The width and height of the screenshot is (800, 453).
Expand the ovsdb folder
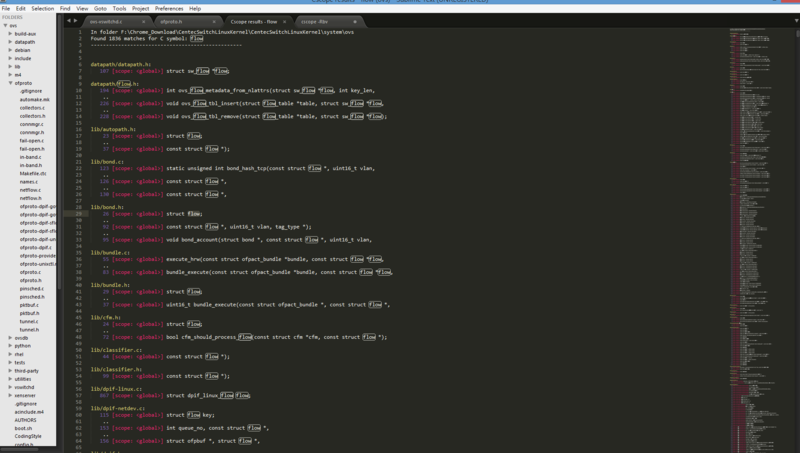pyautogui.click(x=10, y=338)
